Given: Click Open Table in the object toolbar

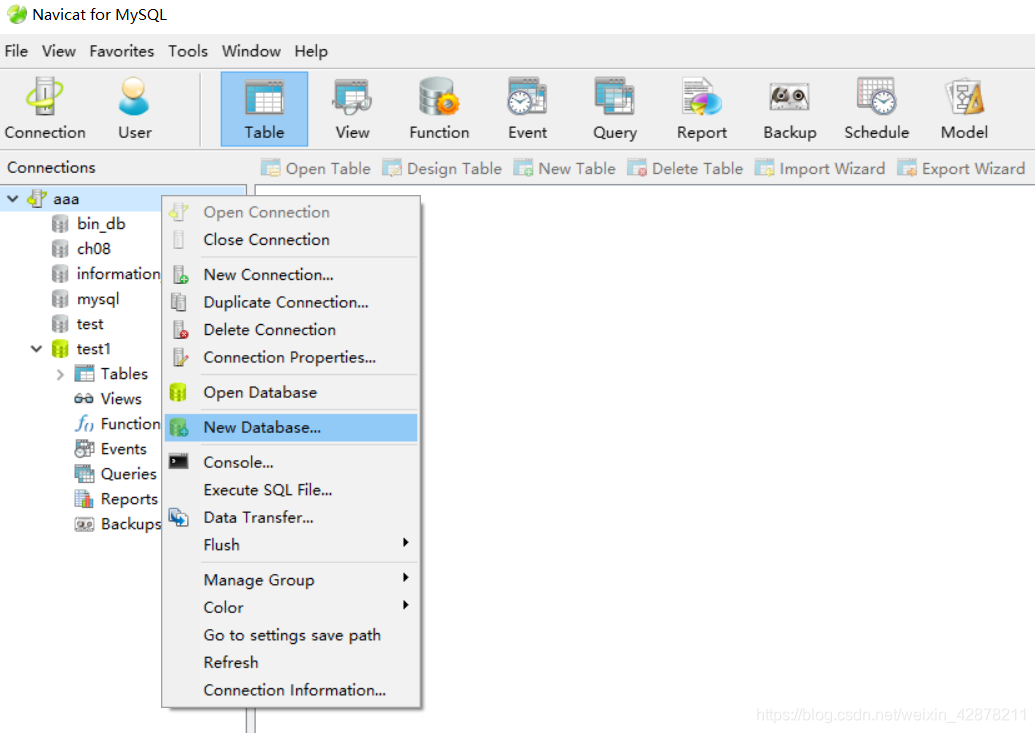Looking at the screenshot, I should point(316,169).
